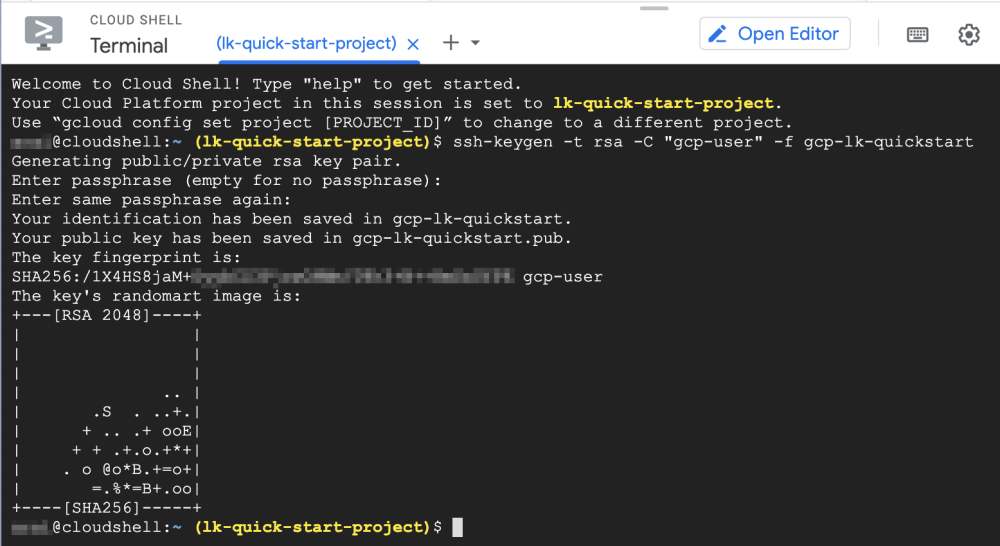Open the on-screen keyboard icon
The width and height of the screenshot is (1000, 546).
coord(917,34)
